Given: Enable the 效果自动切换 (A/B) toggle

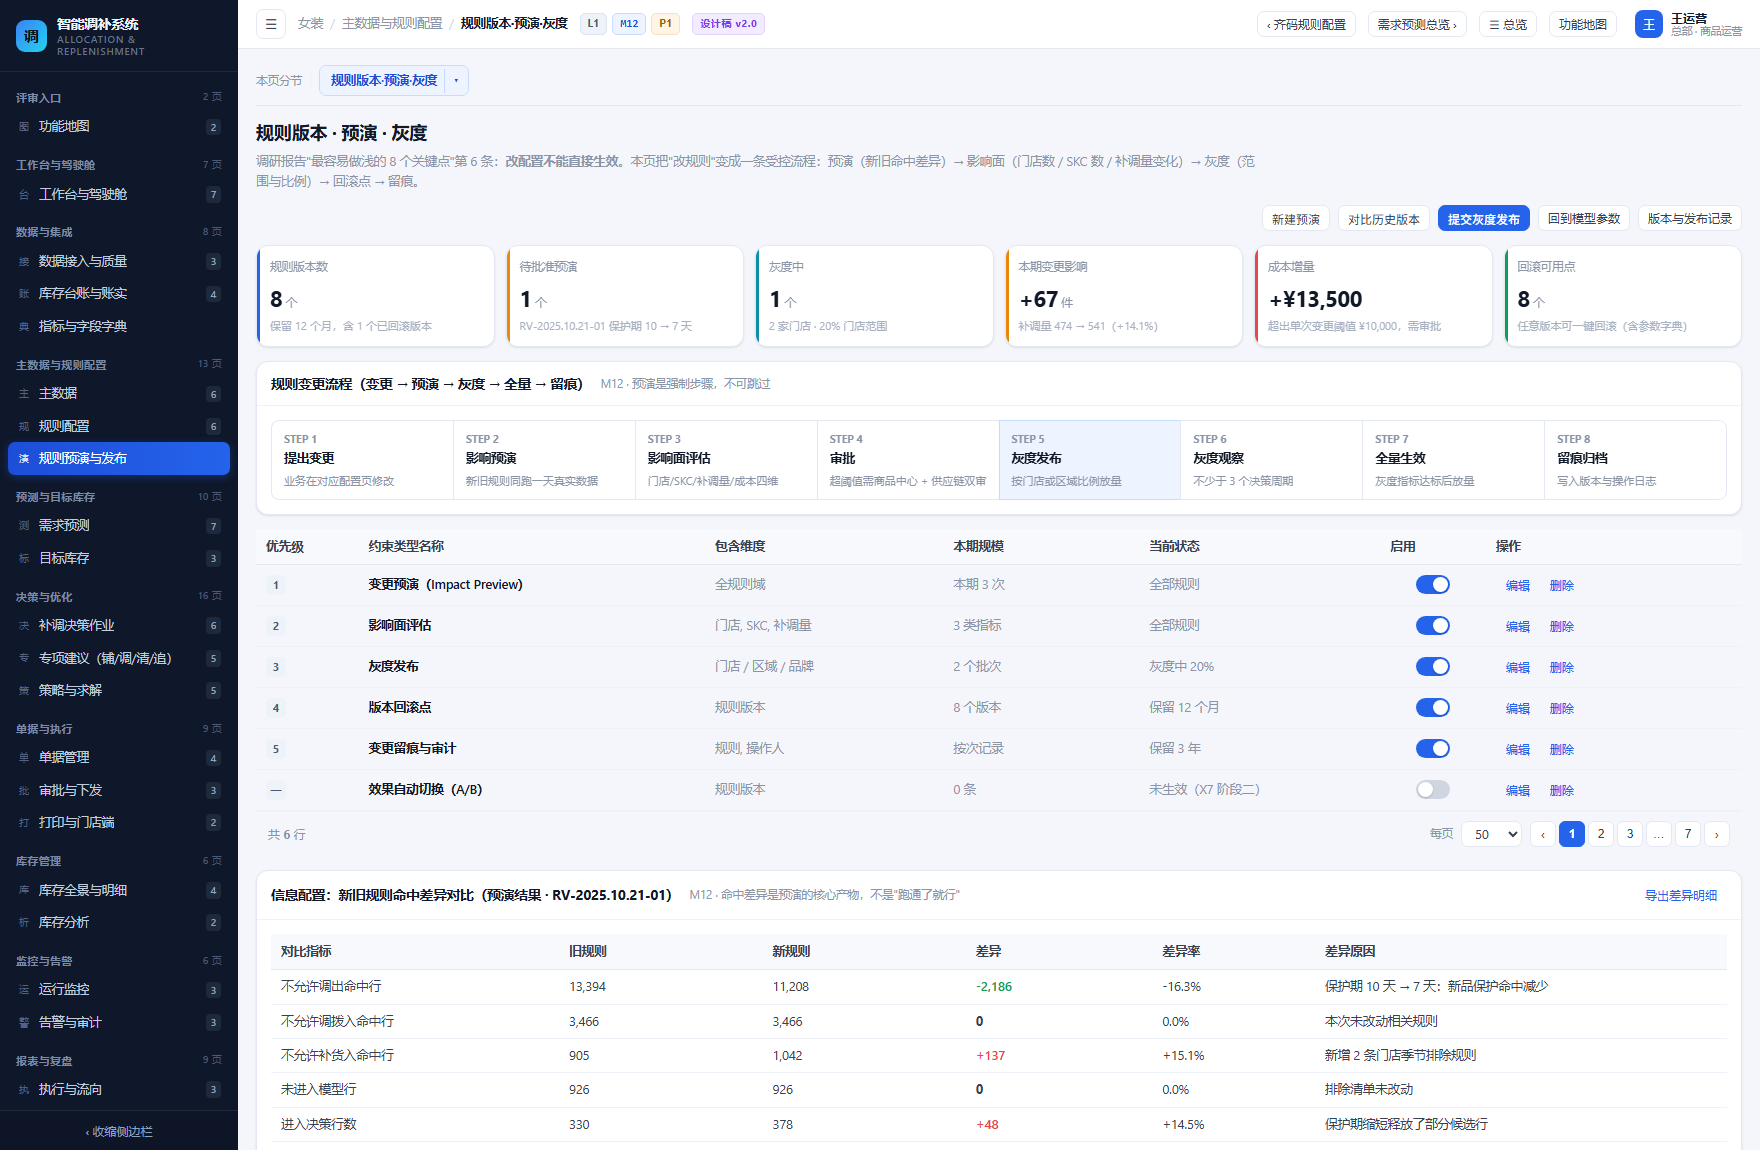Looking at the screenshot, I should (1432, 790).
